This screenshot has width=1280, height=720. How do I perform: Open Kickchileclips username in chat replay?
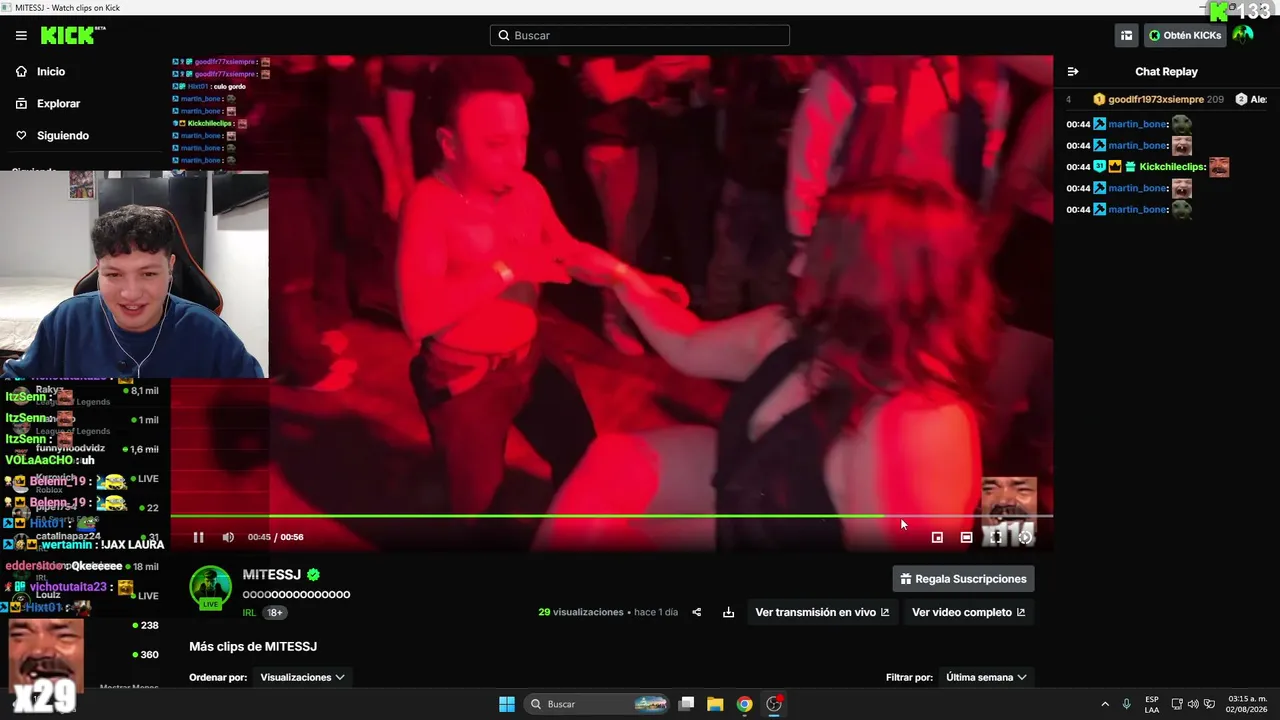pos(1171,167)
